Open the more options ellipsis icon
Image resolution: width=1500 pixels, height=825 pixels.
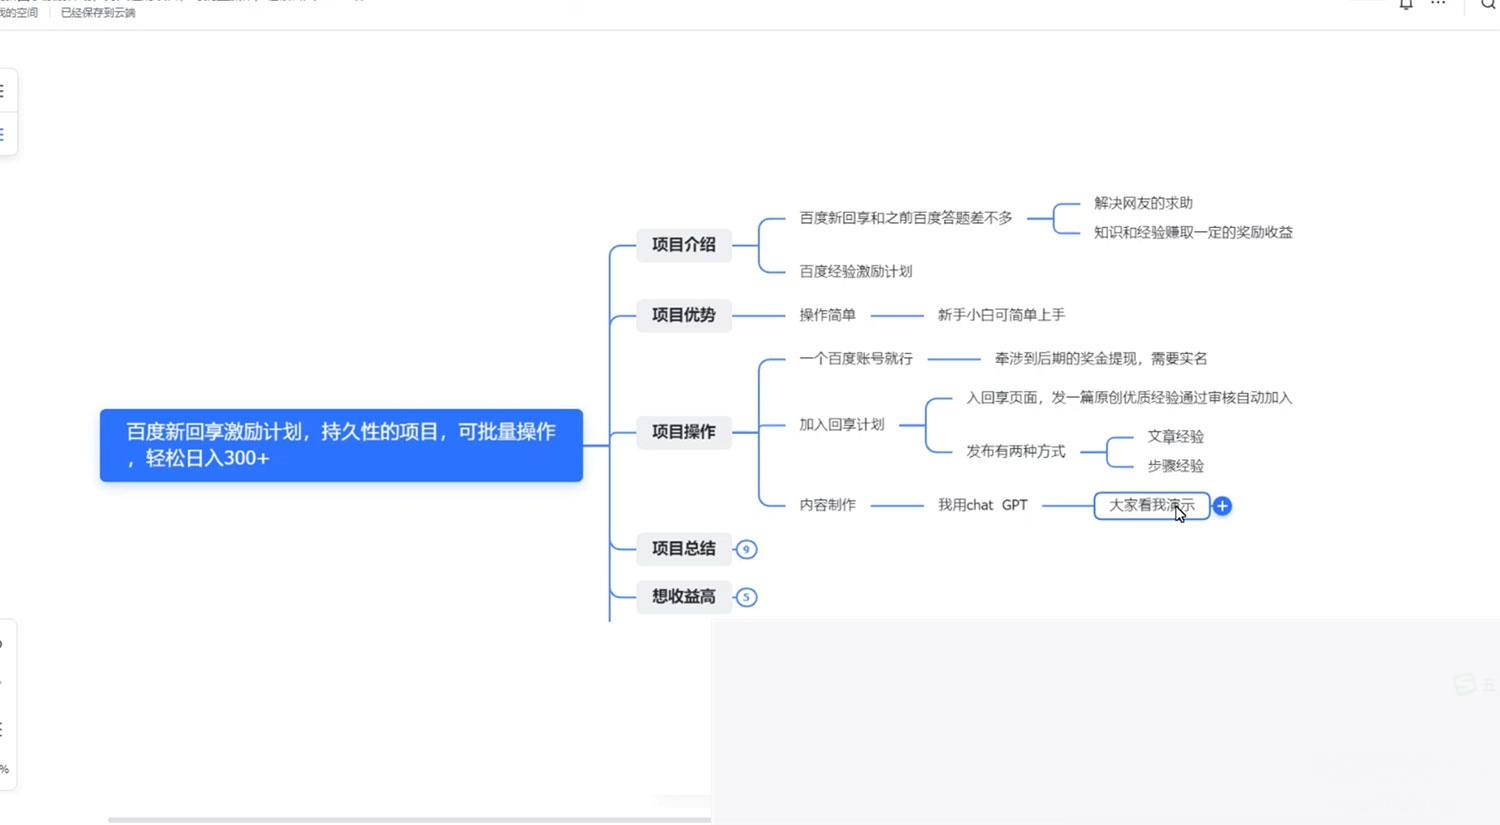1437,6
